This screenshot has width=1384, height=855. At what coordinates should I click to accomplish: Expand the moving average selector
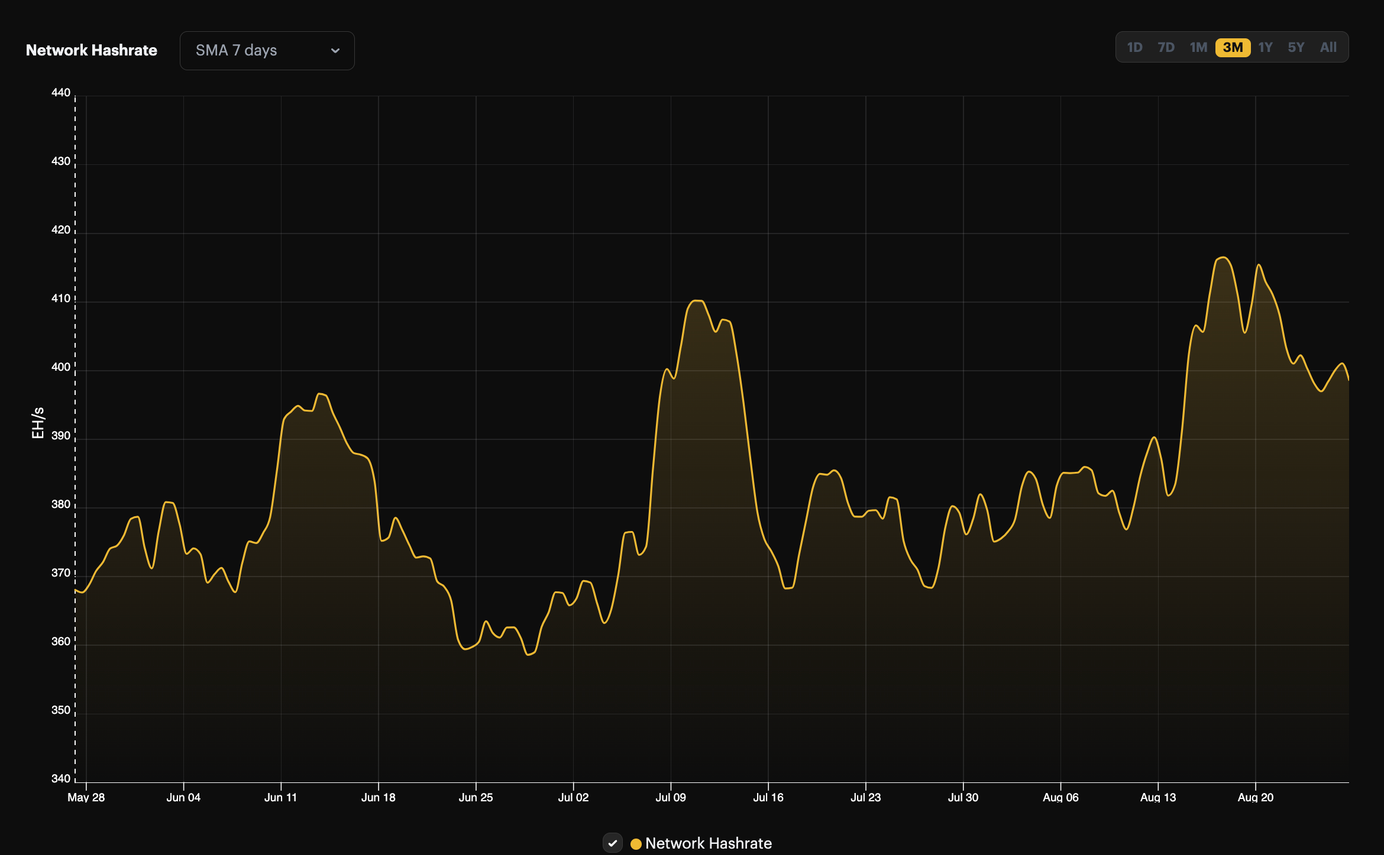[x=267, y=50]
